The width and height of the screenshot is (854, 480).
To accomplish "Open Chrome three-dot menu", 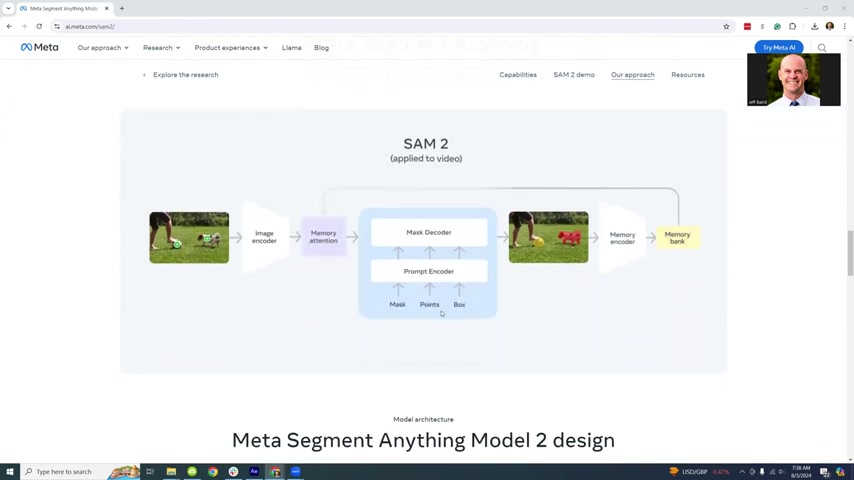I will point(845,26).
